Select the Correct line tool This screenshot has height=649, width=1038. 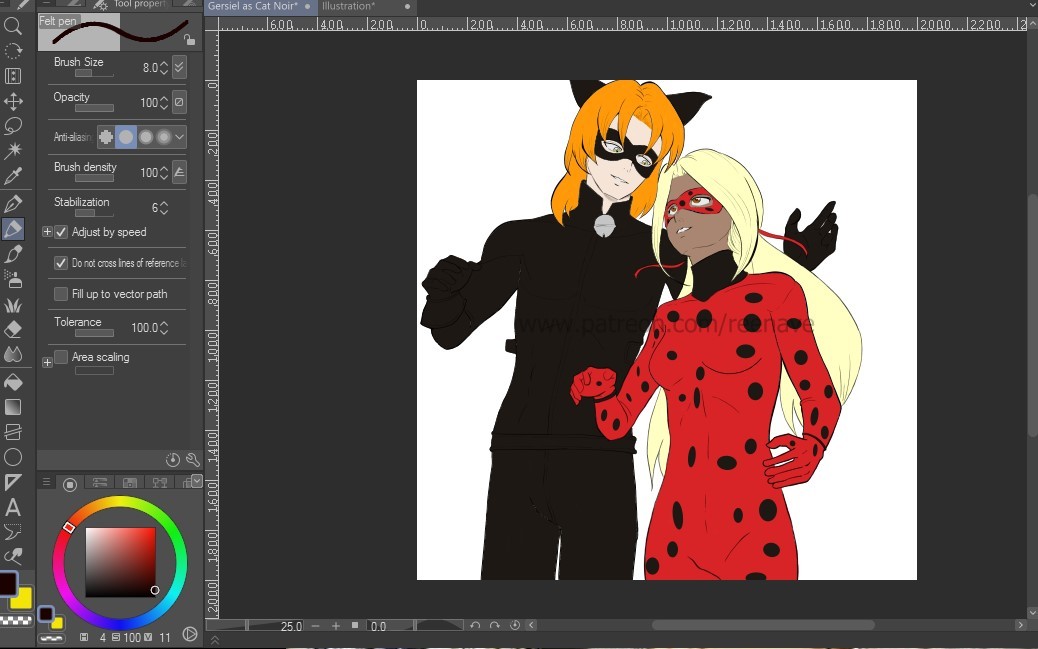click(13, 556)
